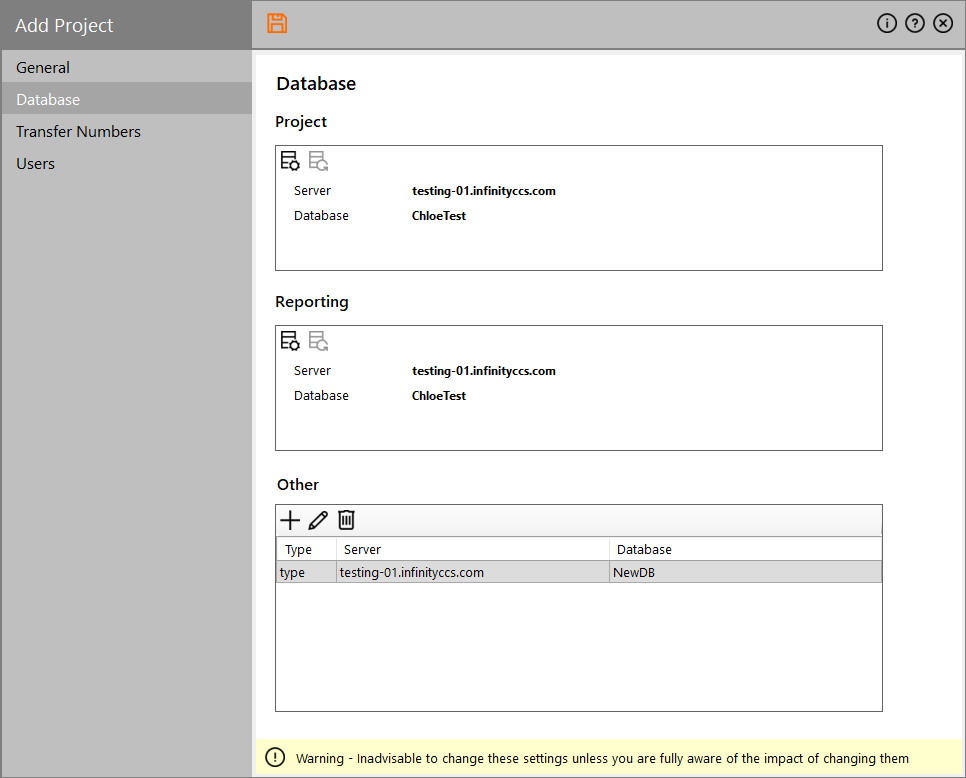
Task: Click testing-01.infinityccs.com cell in Other table
Action: (x=473, y=572)
